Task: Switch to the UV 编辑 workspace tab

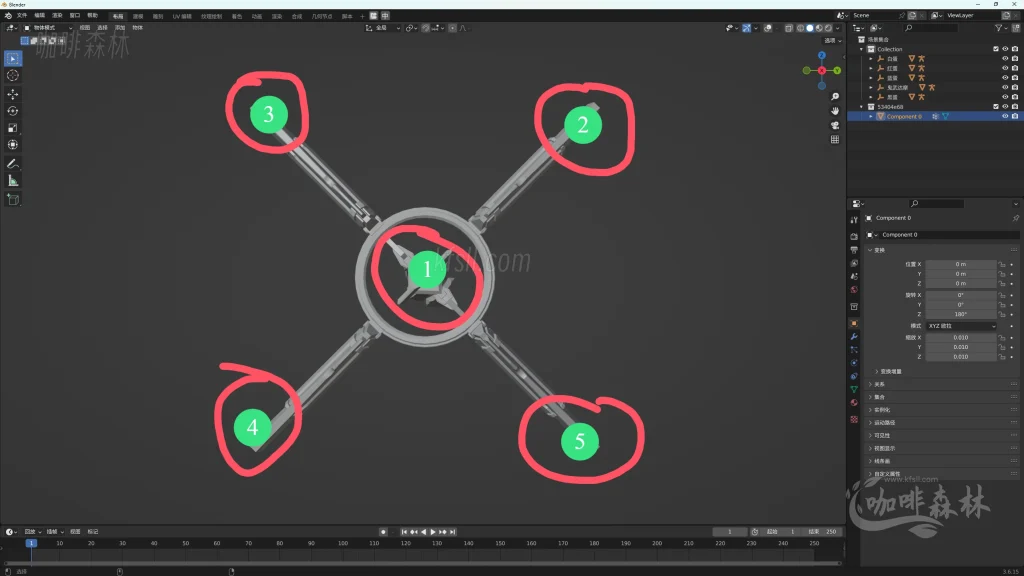Action: point(182,16)
